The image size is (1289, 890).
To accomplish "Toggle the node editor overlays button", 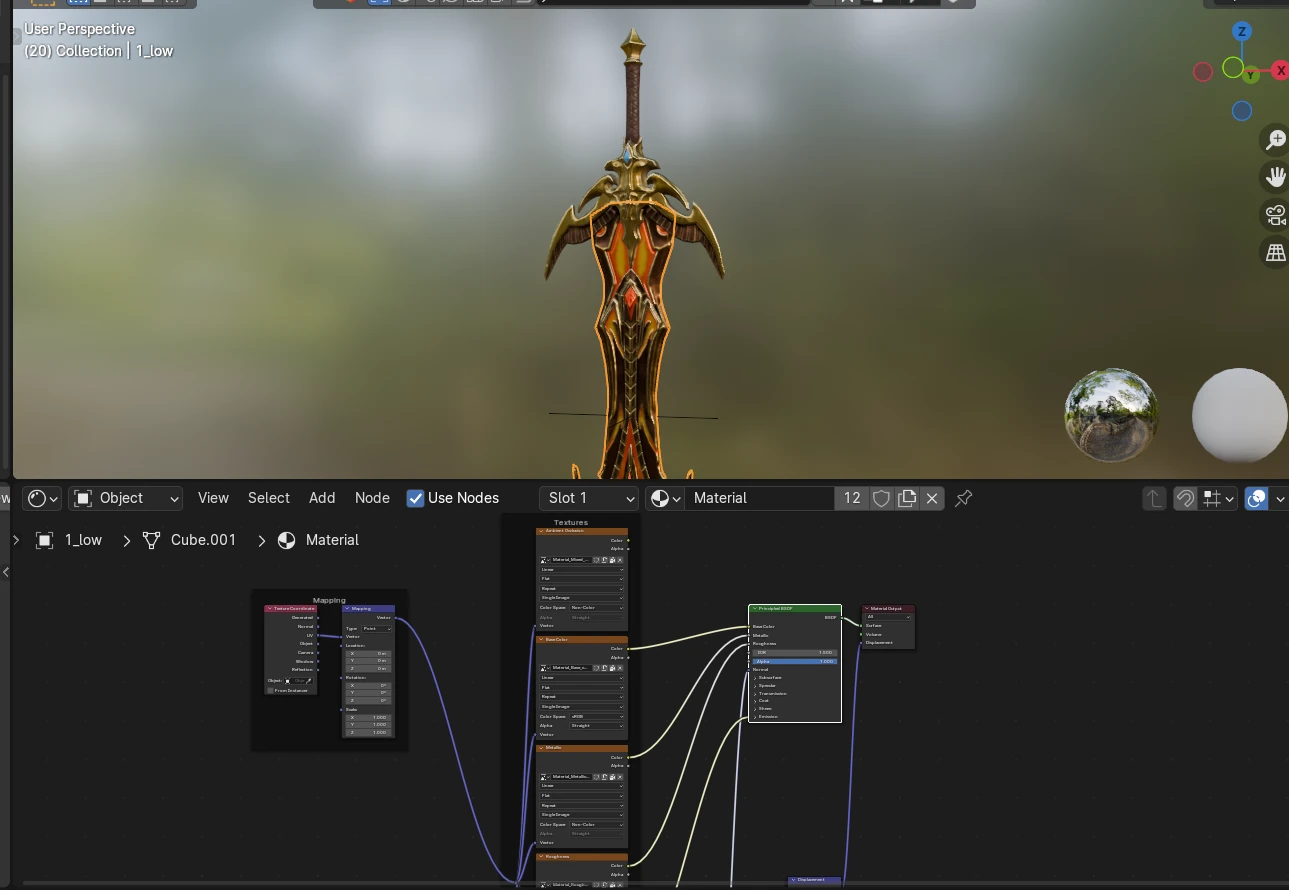I will click(1257, 498).
